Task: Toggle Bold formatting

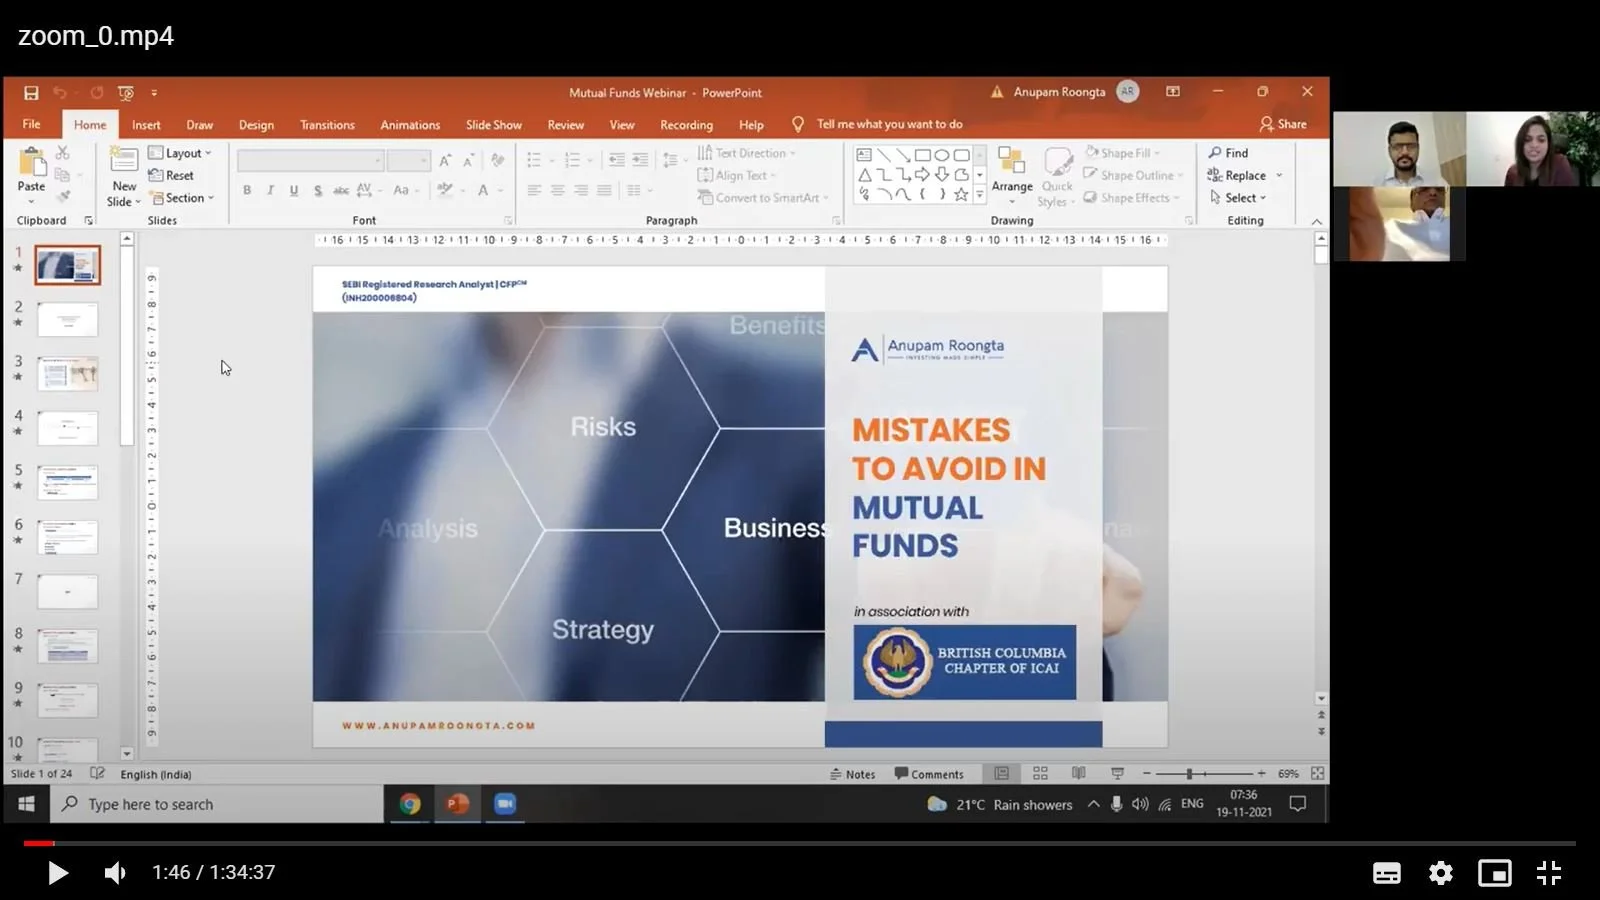Action: [x=247, y=190]
